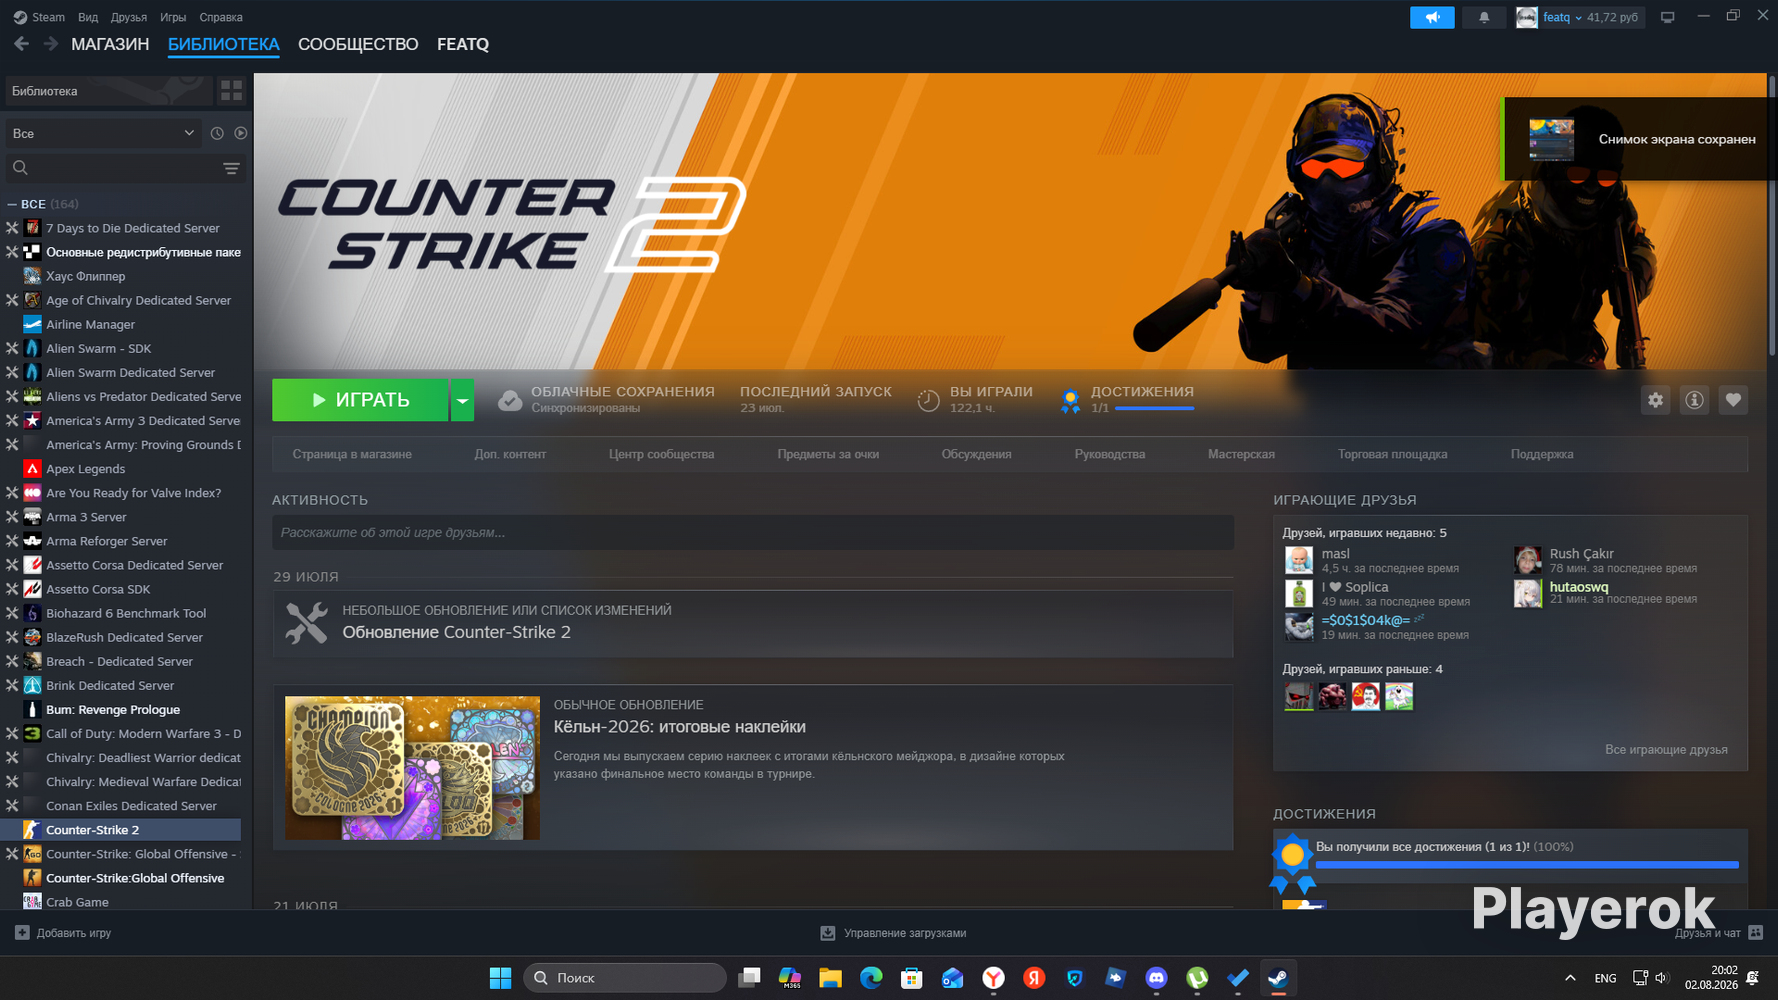Toggle the ready-to-play games filter
The height and width of the screenshot is (1000, 1778).
coord(240,133)
